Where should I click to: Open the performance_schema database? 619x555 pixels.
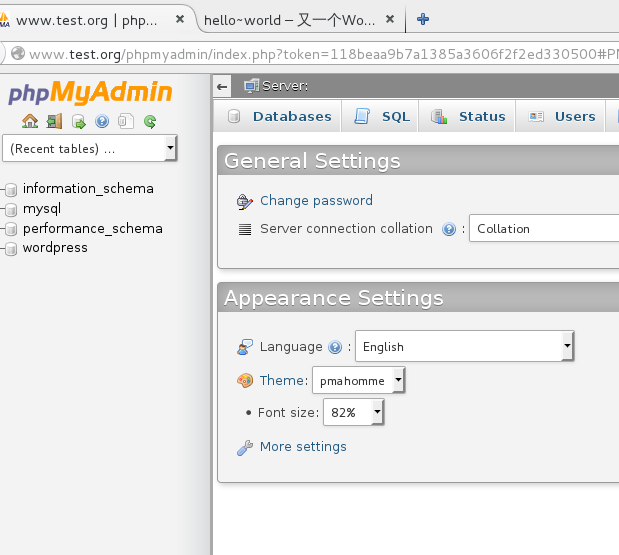click(x=93, y=229)
